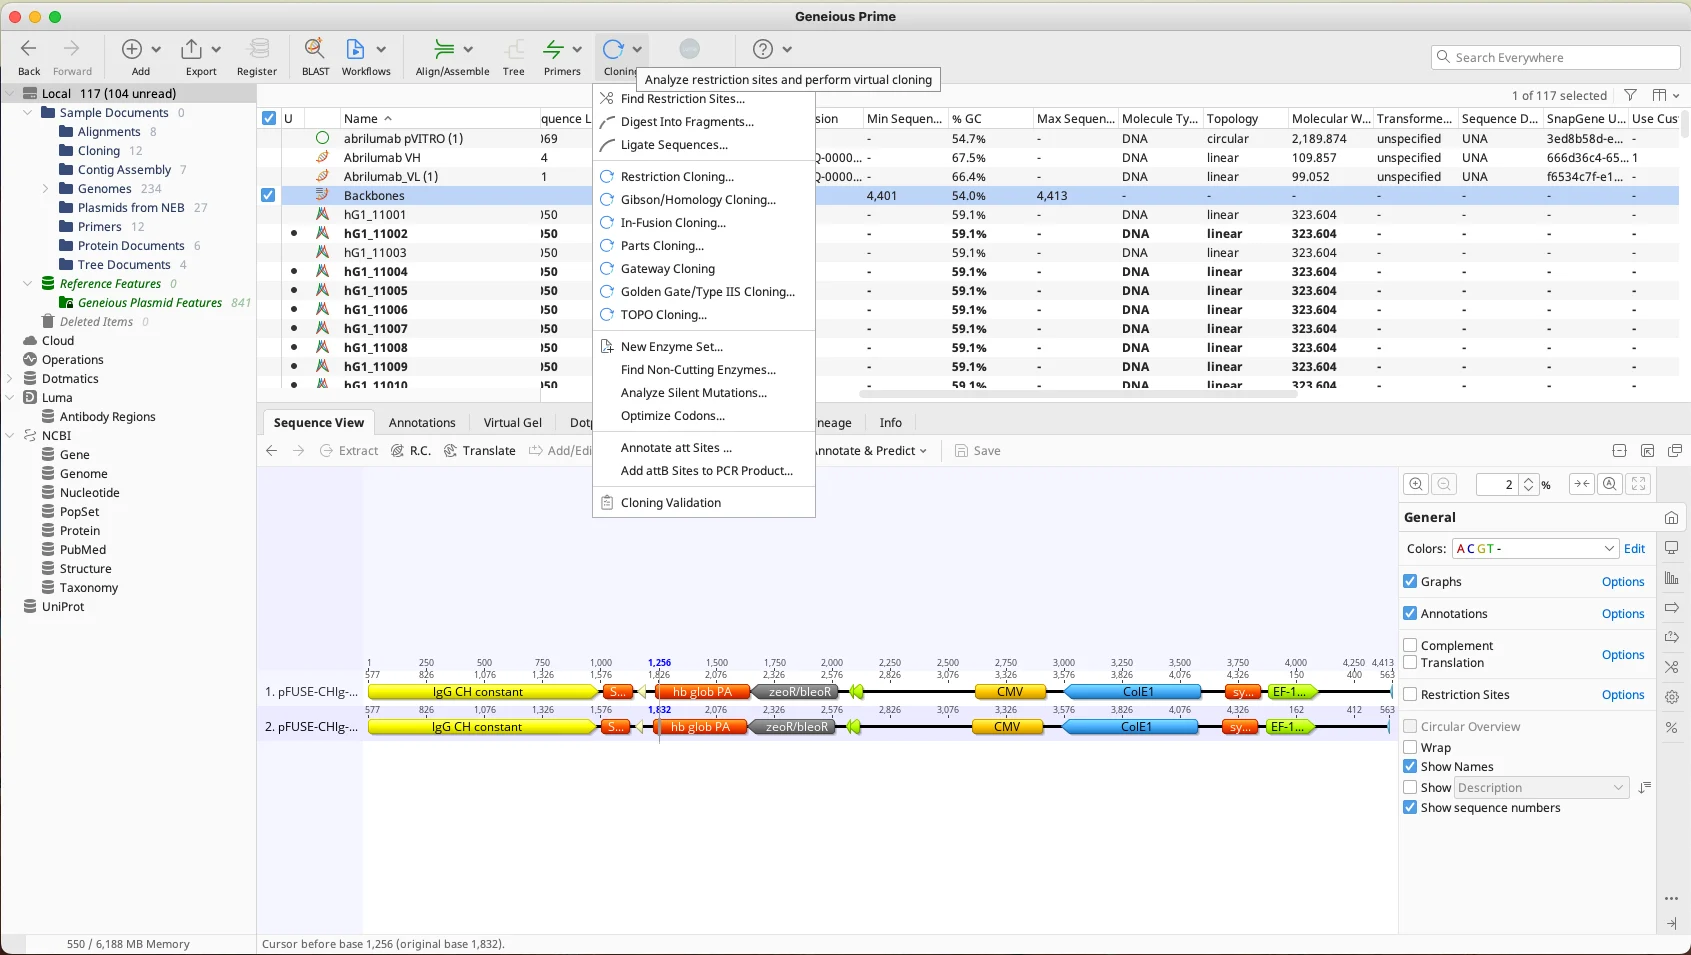Click the Export icon
Image resolution: width=1691 pixels, height=955 pixels.
(x=191, y=48)
